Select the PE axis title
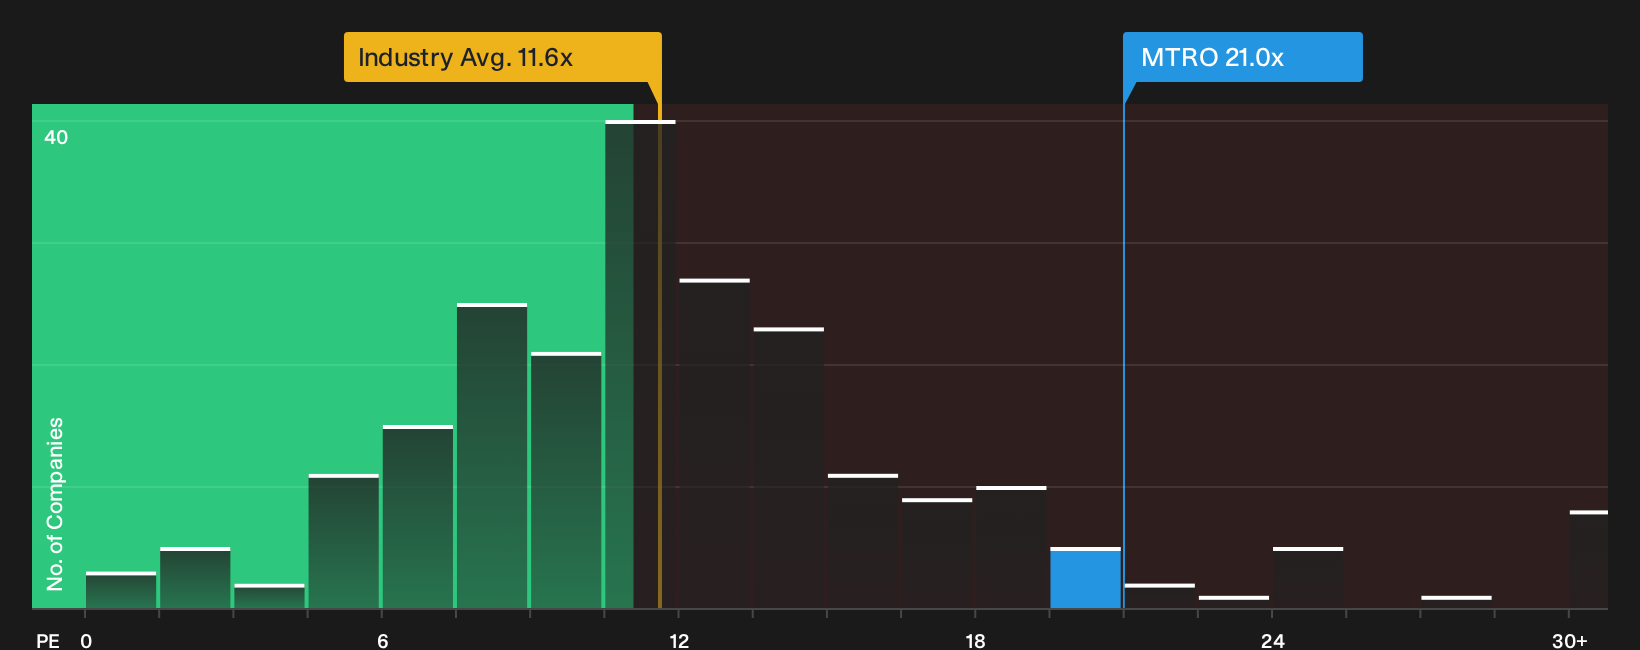Image resolution: width=1640 pixels, height=650 pixels. coord(48,641)
